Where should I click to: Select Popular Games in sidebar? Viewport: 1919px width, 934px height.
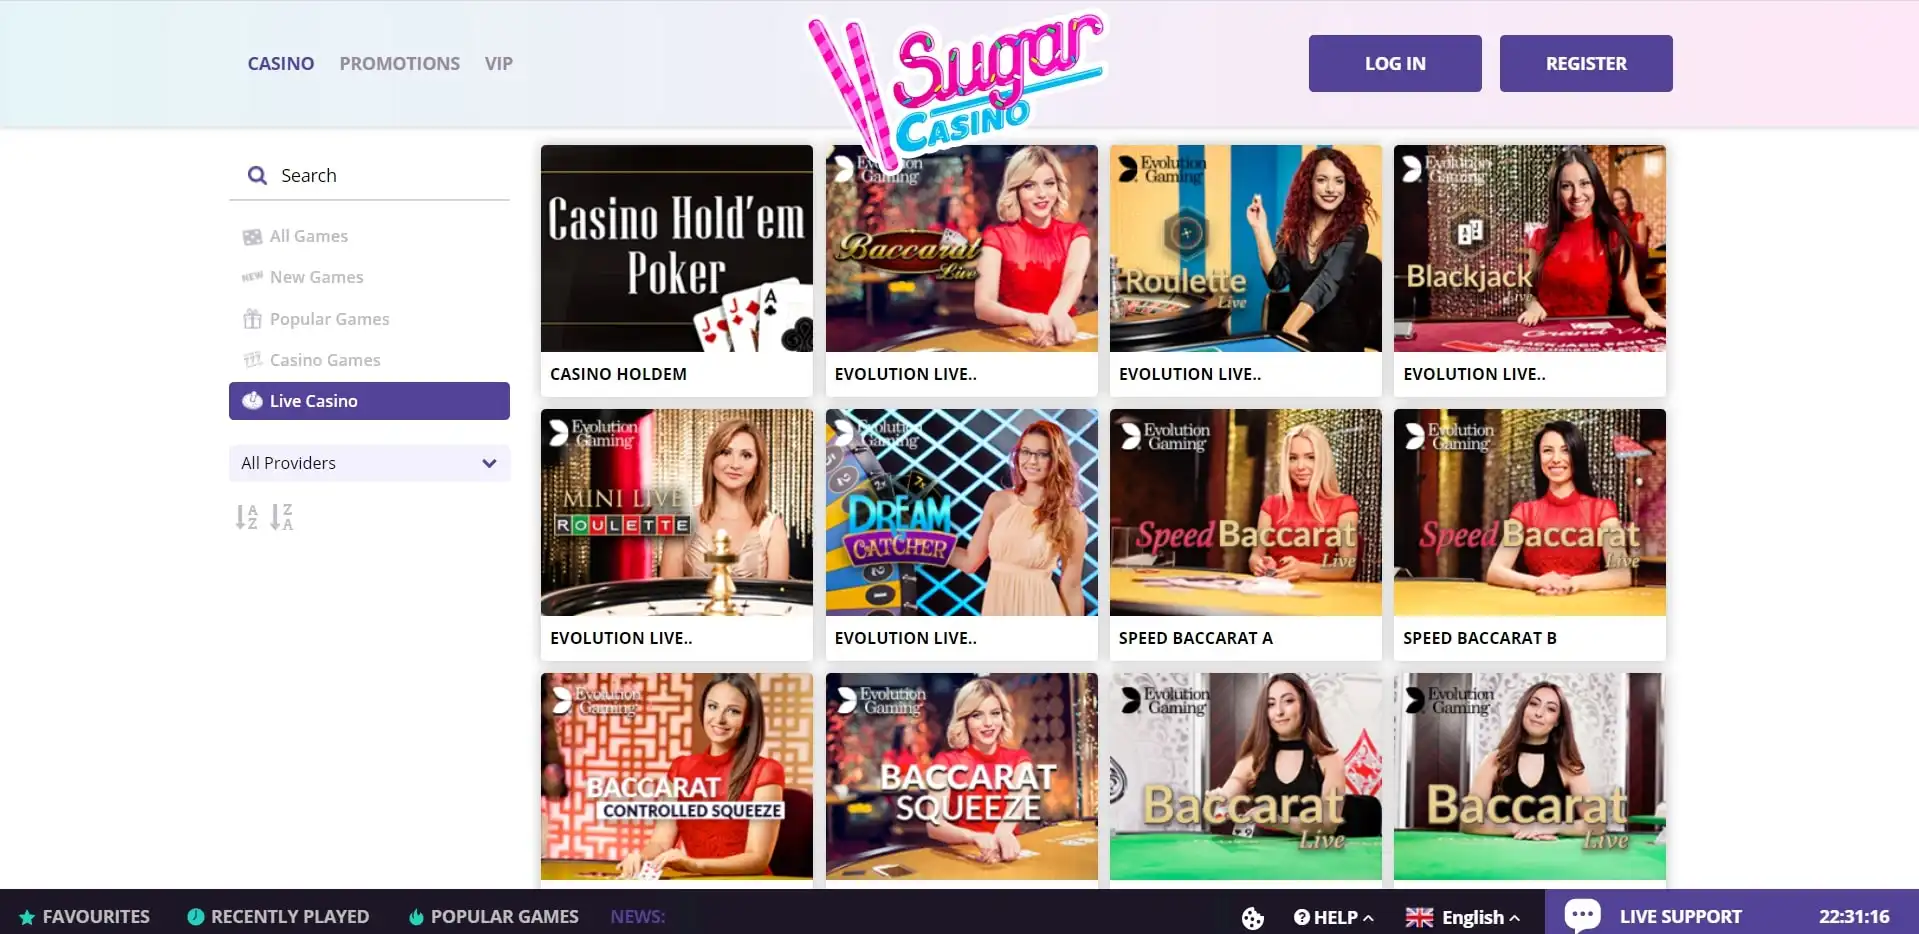tap(329, 319)
